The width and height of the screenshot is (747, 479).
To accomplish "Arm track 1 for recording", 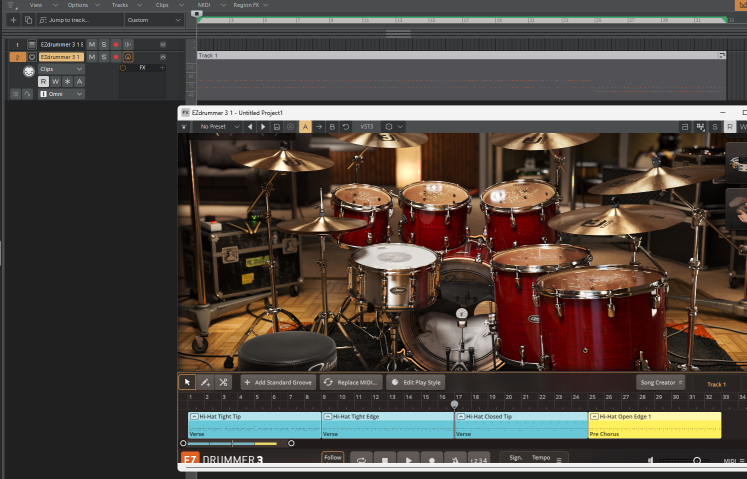I will tap(116, 44).
